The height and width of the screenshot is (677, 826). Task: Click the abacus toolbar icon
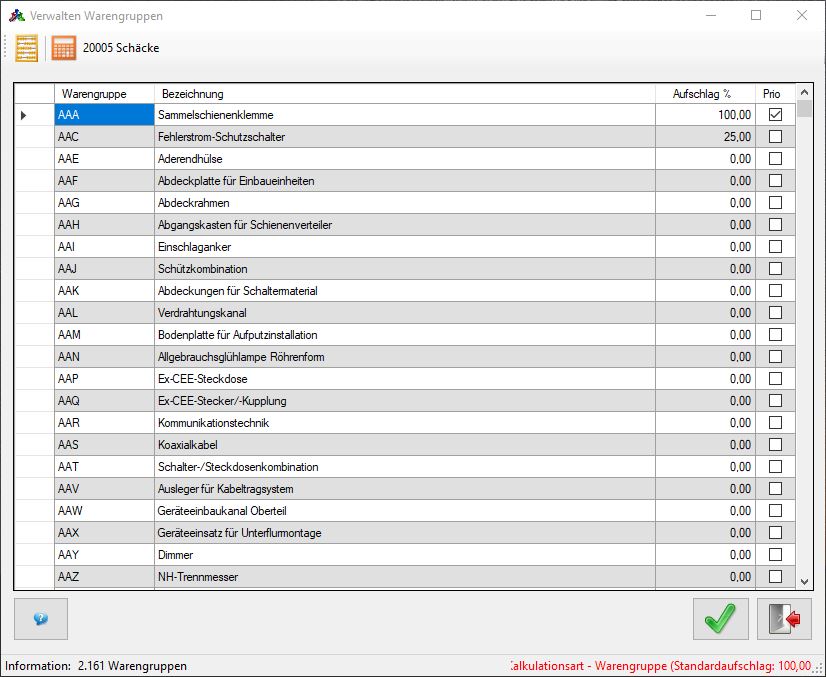(x=26, y=48)
